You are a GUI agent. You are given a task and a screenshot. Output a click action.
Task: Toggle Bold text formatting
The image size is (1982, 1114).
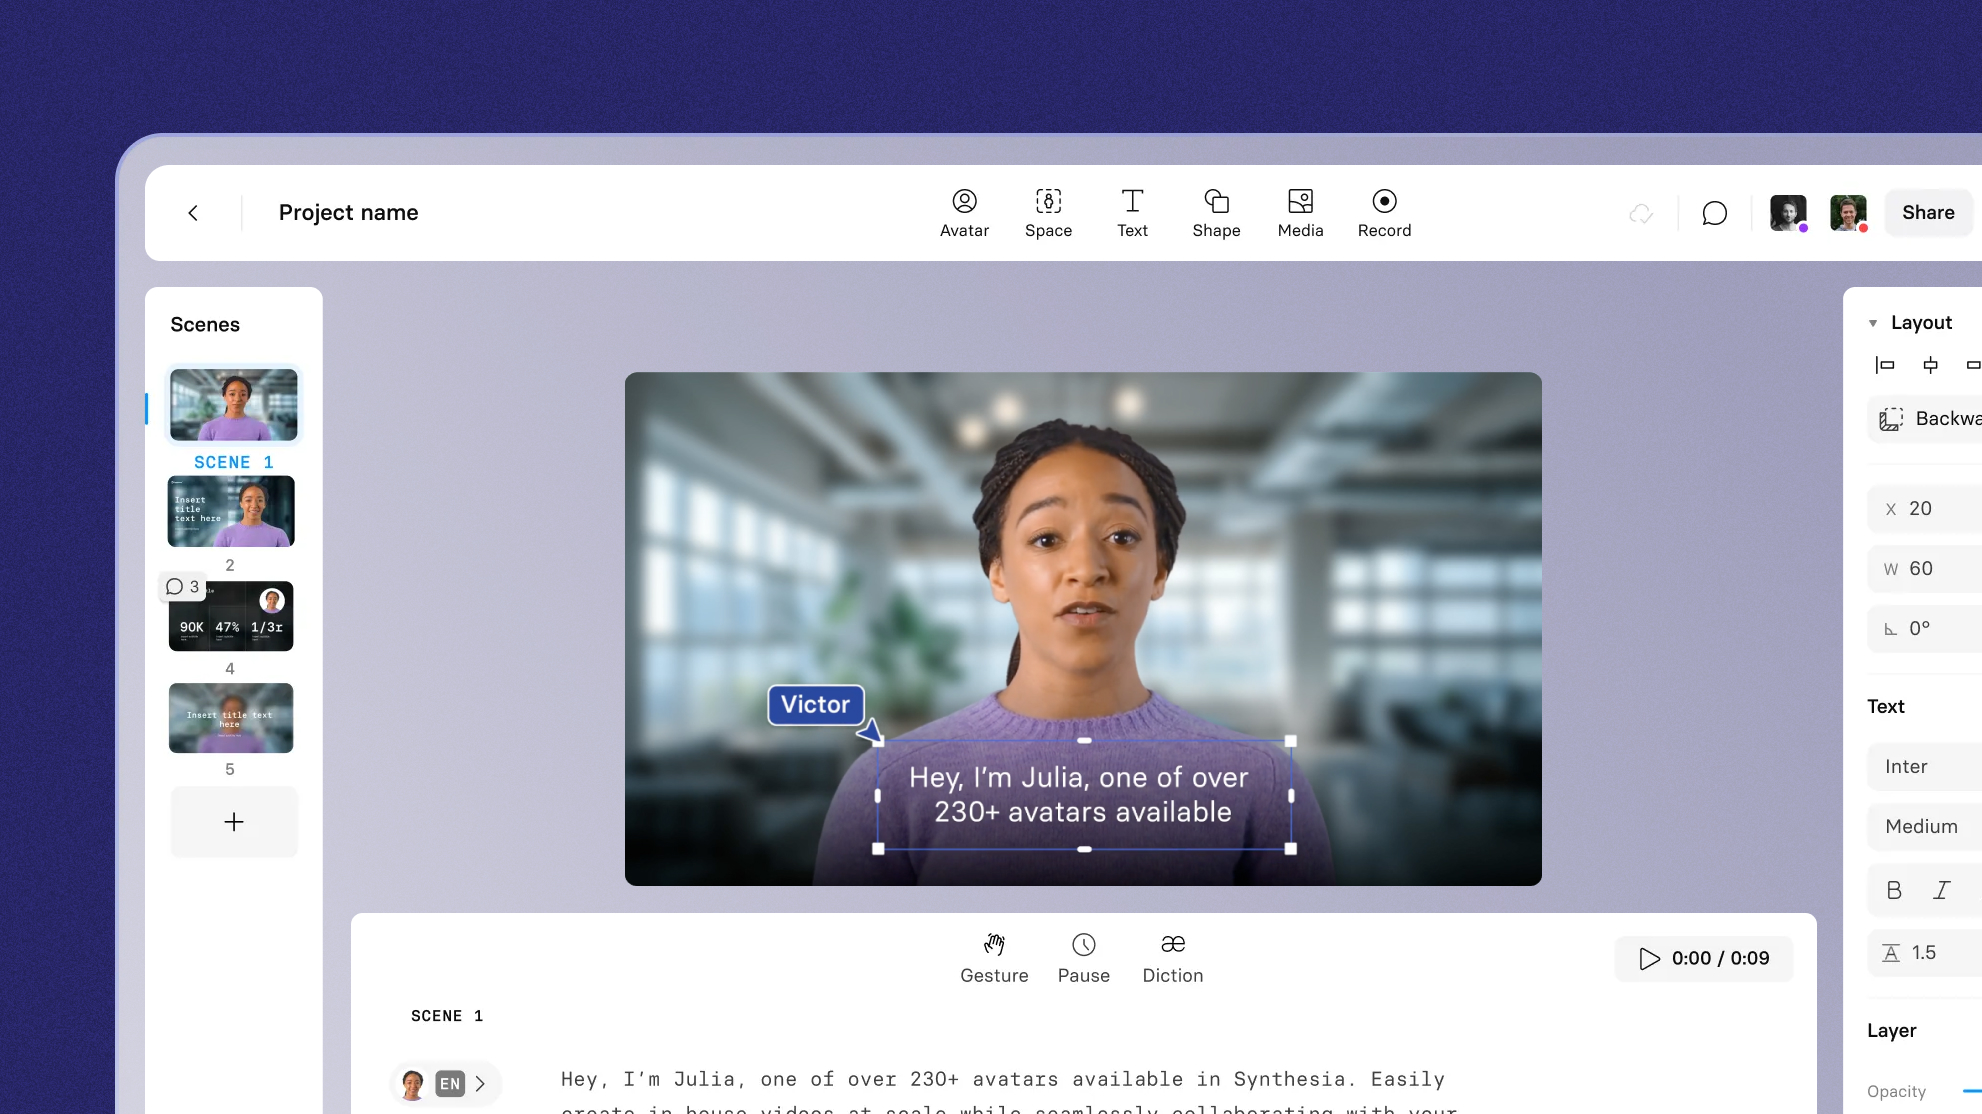(x=1894, y=890)
